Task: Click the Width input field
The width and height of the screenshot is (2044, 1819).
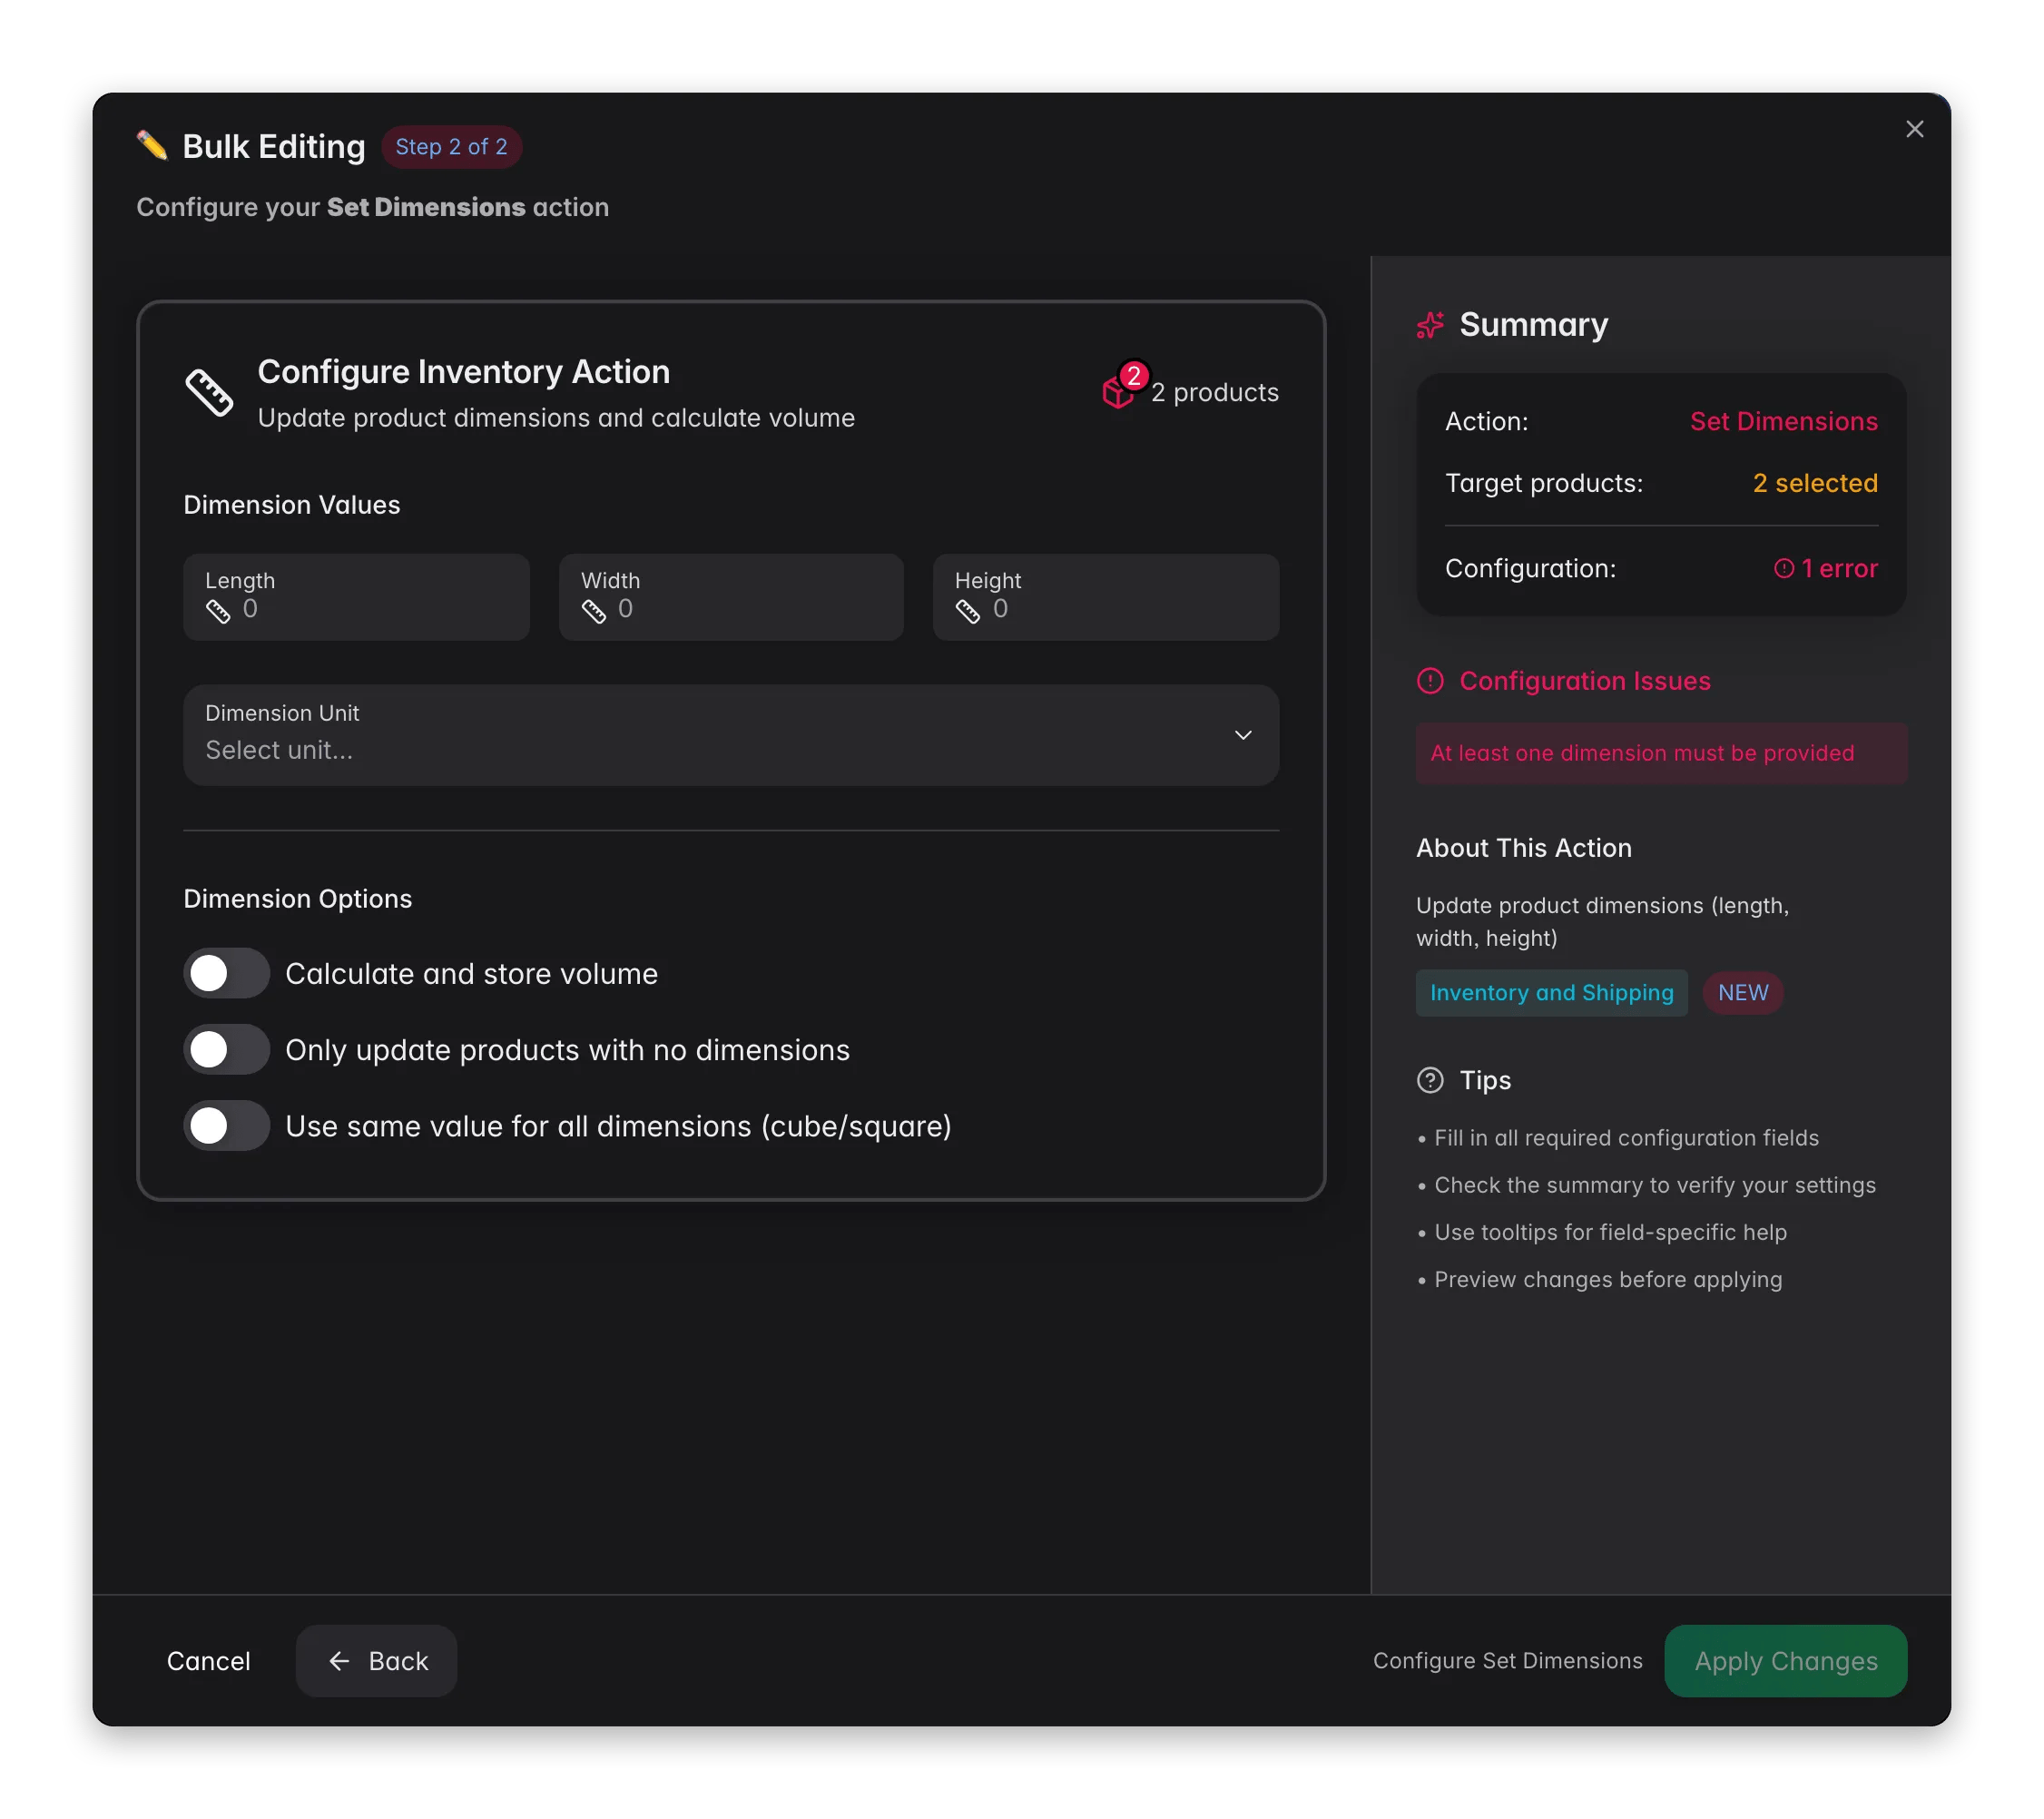Action: click(x=731, y=597)
